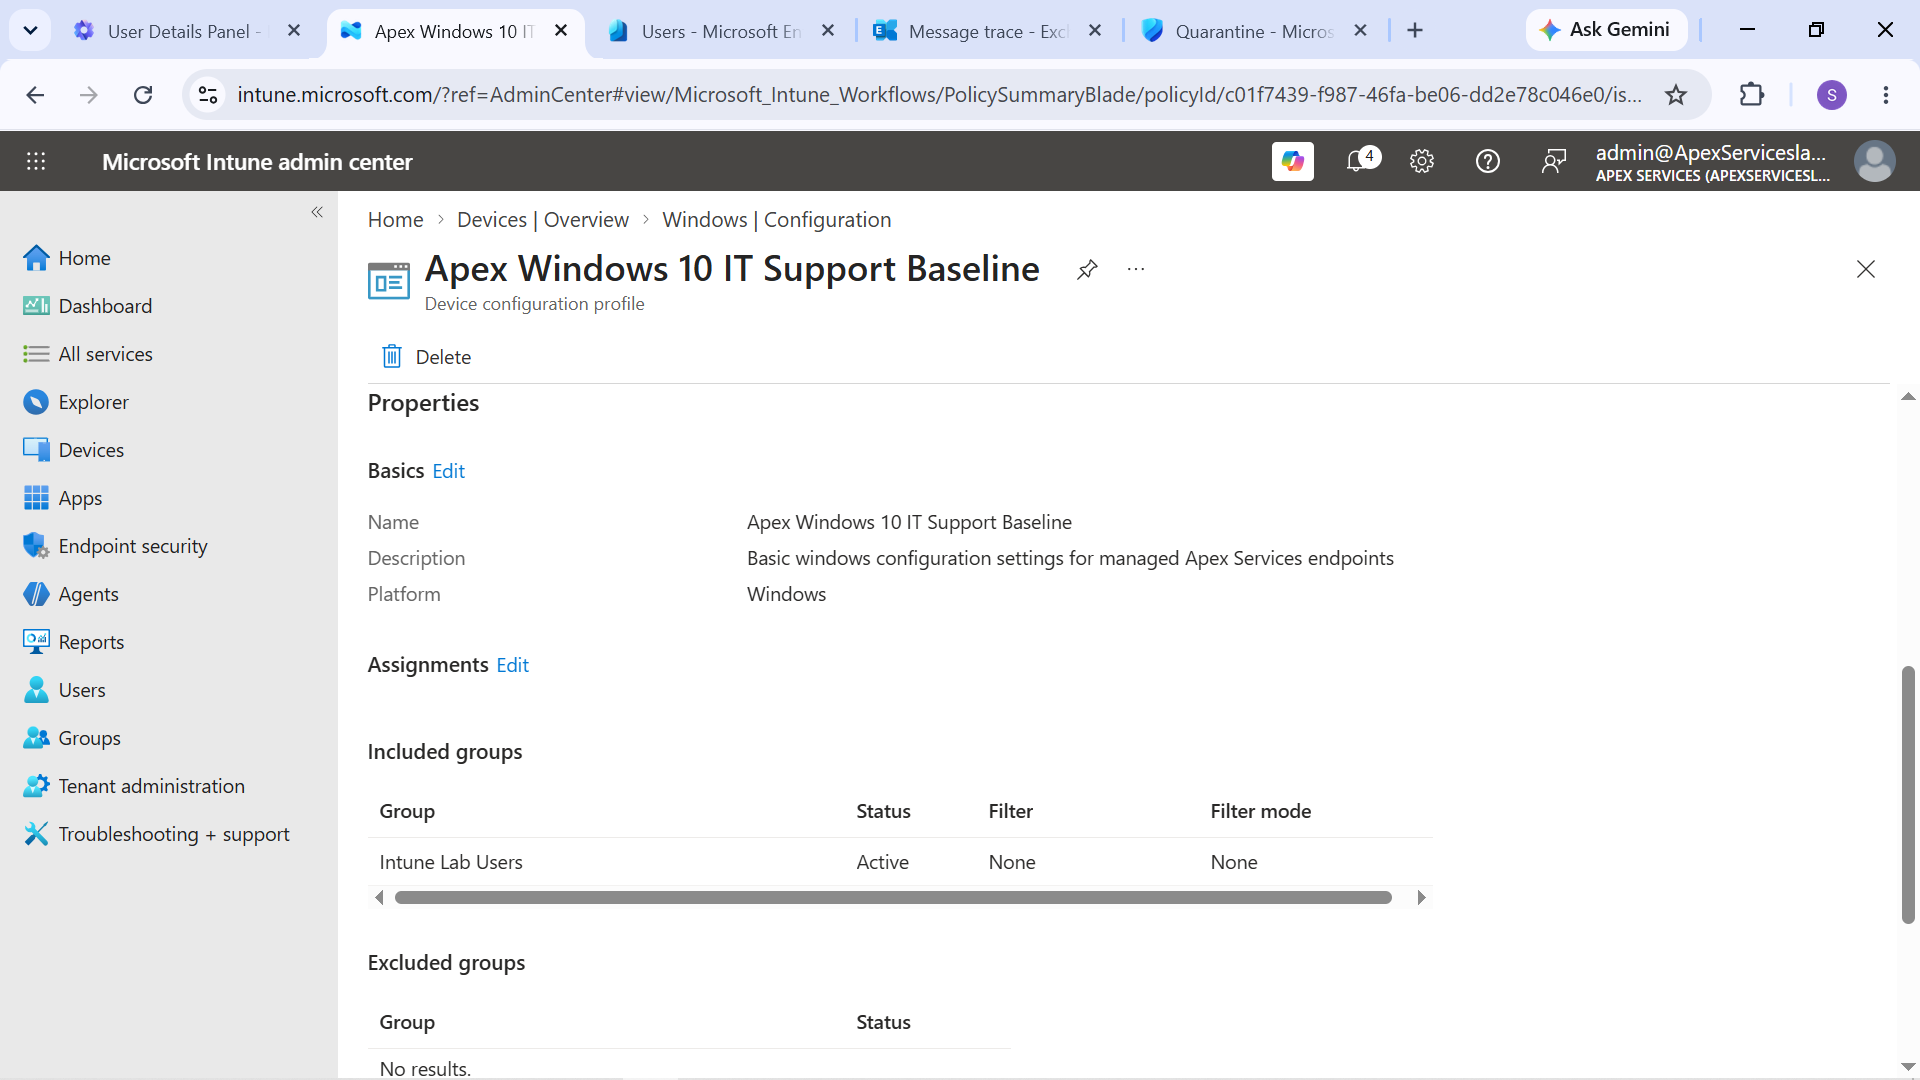Collapse the left navigation sidebar

tap(317, 212)
